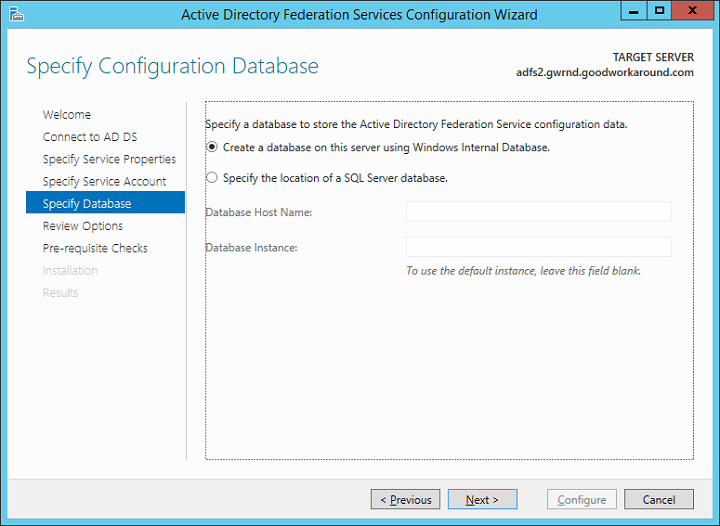Cancel the configuration wizard

point(659,499)
